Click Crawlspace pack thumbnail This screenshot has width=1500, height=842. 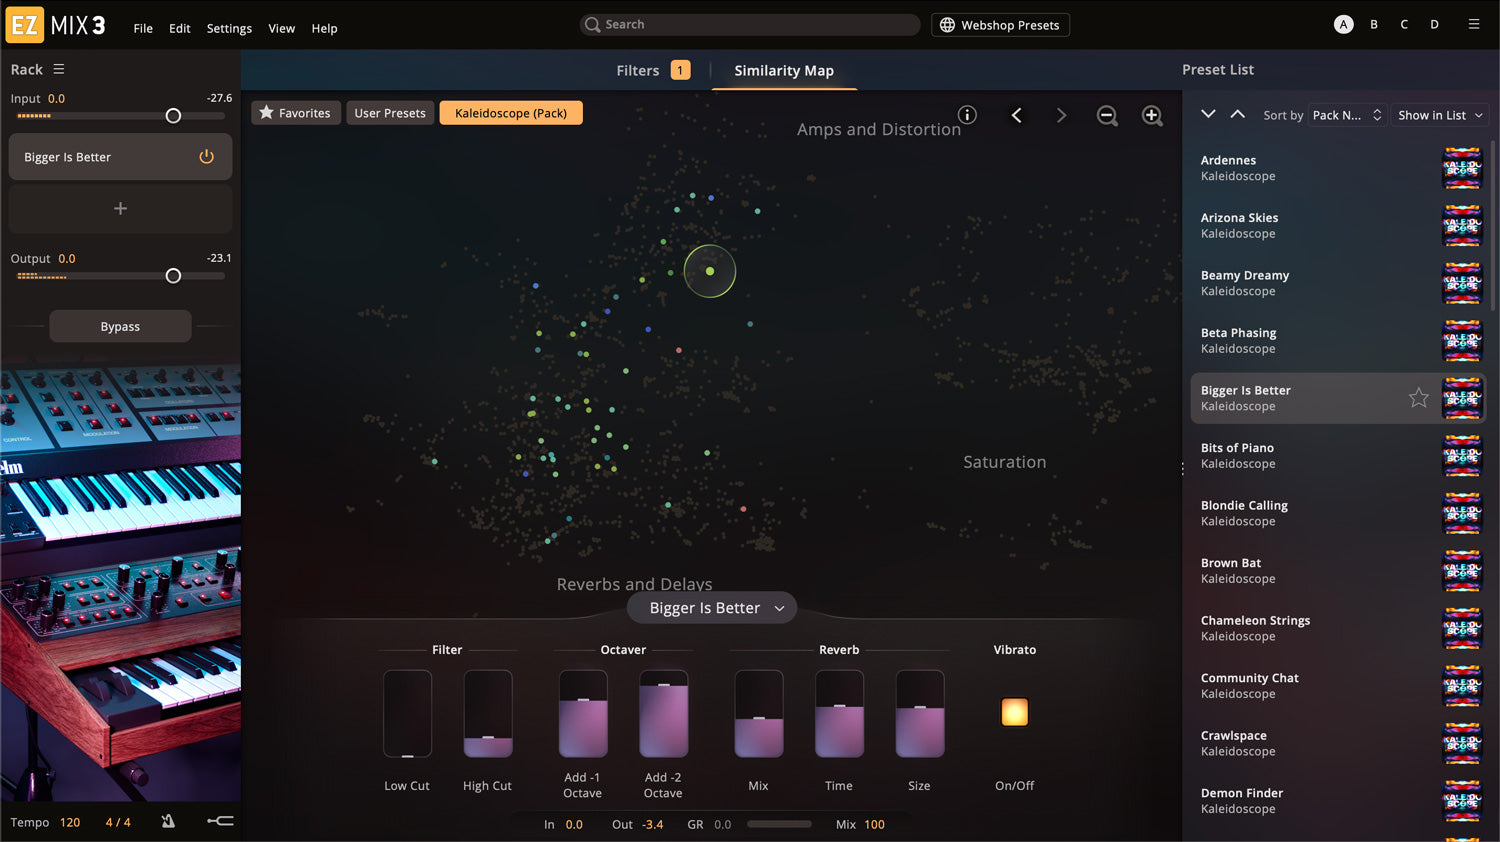tap(1462, 743)
